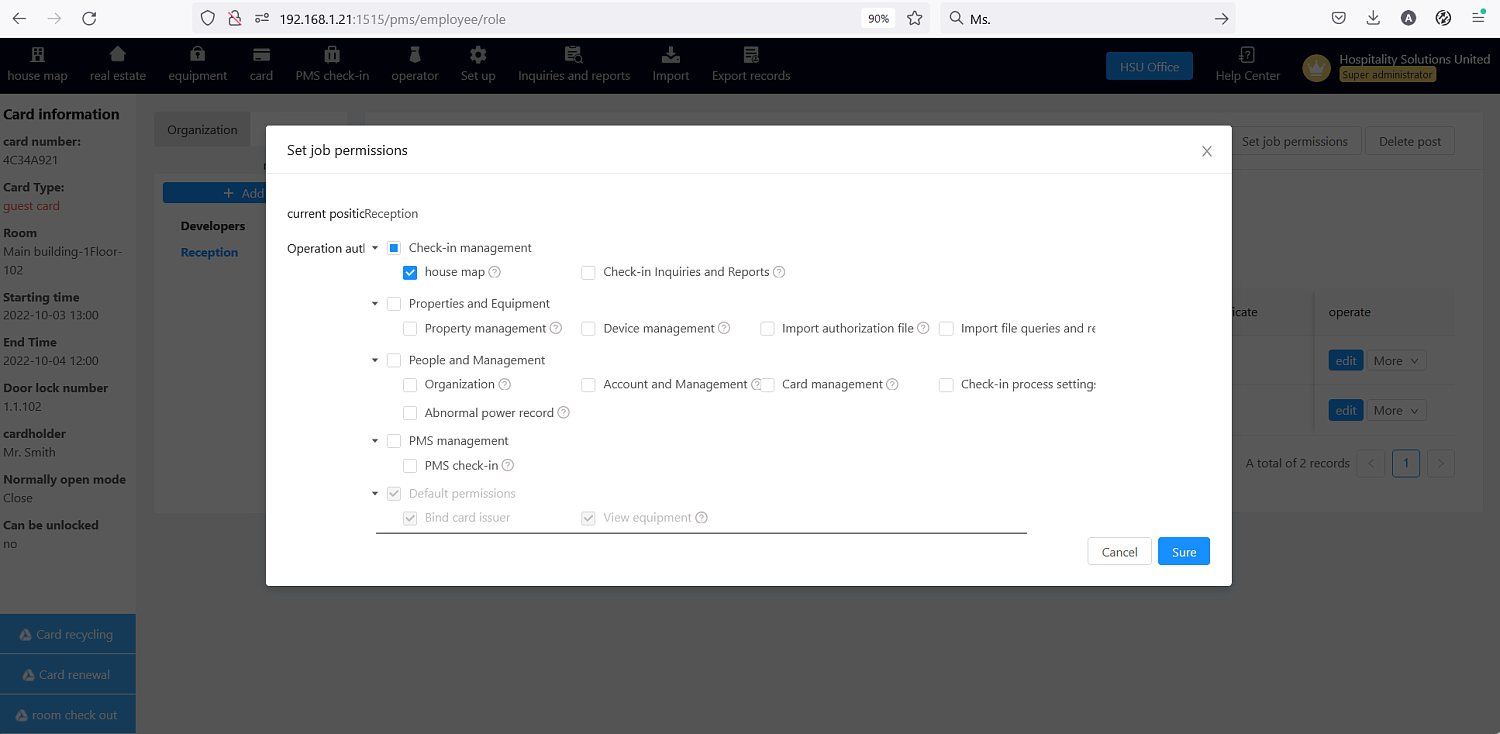Collapse the Properties and Equipment tree node
This screenshot has width=1500, height=734.
(375, 304)
